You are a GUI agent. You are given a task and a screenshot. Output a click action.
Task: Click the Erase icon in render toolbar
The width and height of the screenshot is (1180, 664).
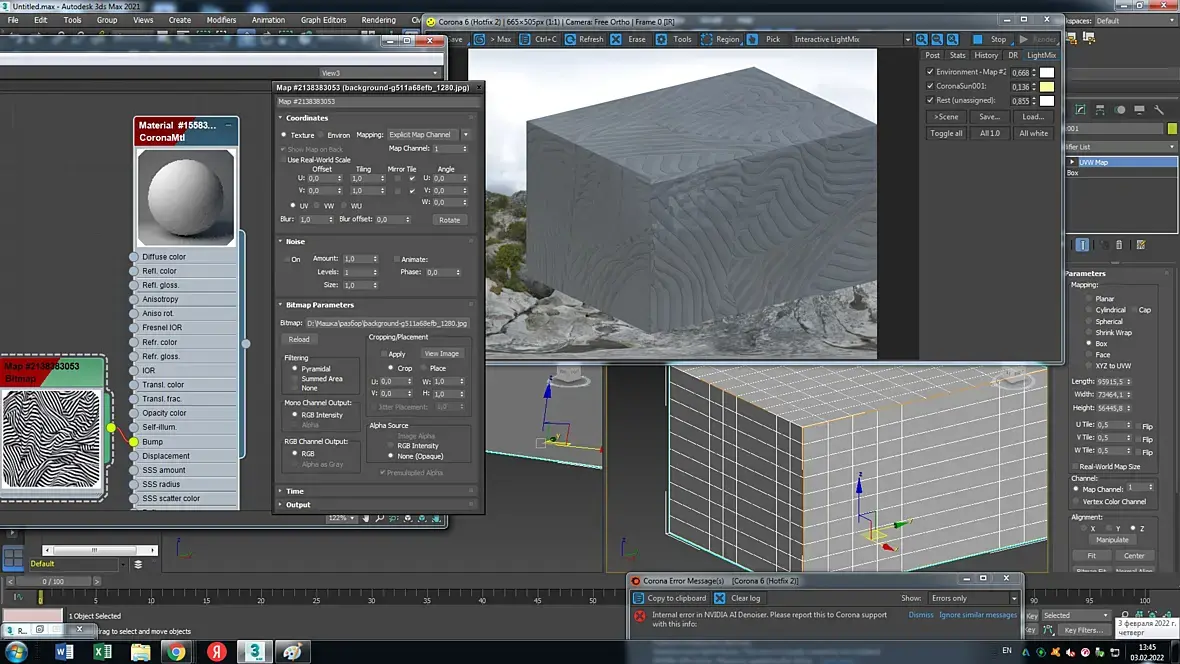pos(616,39)
